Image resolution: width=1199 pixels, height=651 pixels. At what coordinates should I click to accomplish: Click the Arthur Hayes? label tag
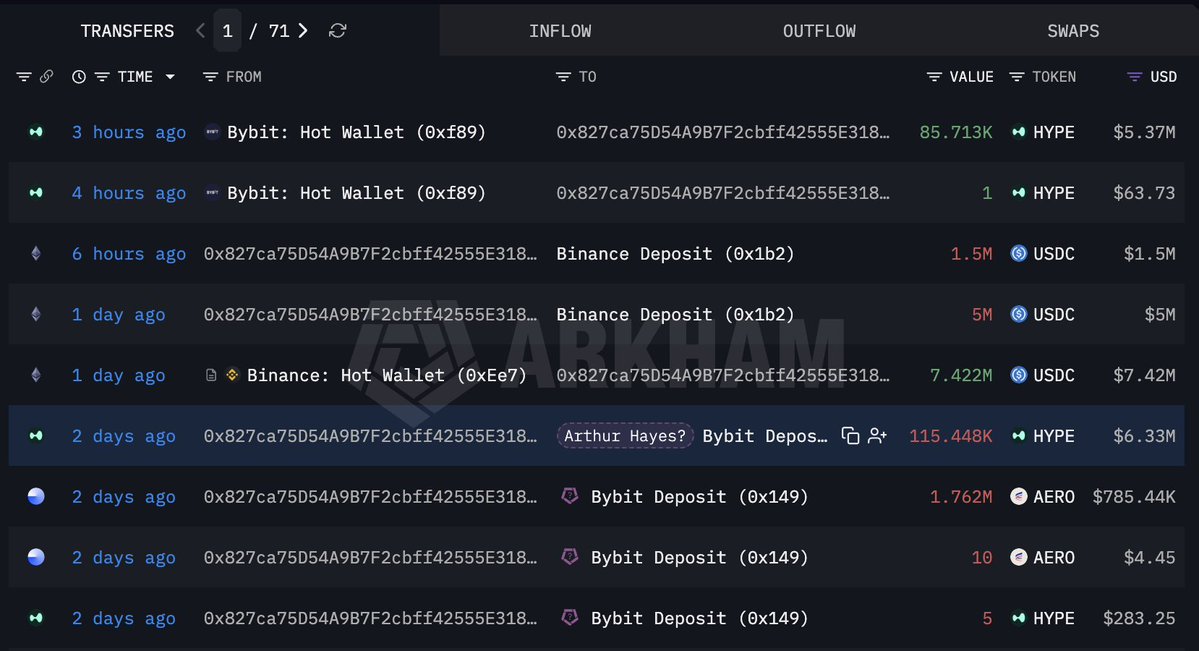[625, 435]
